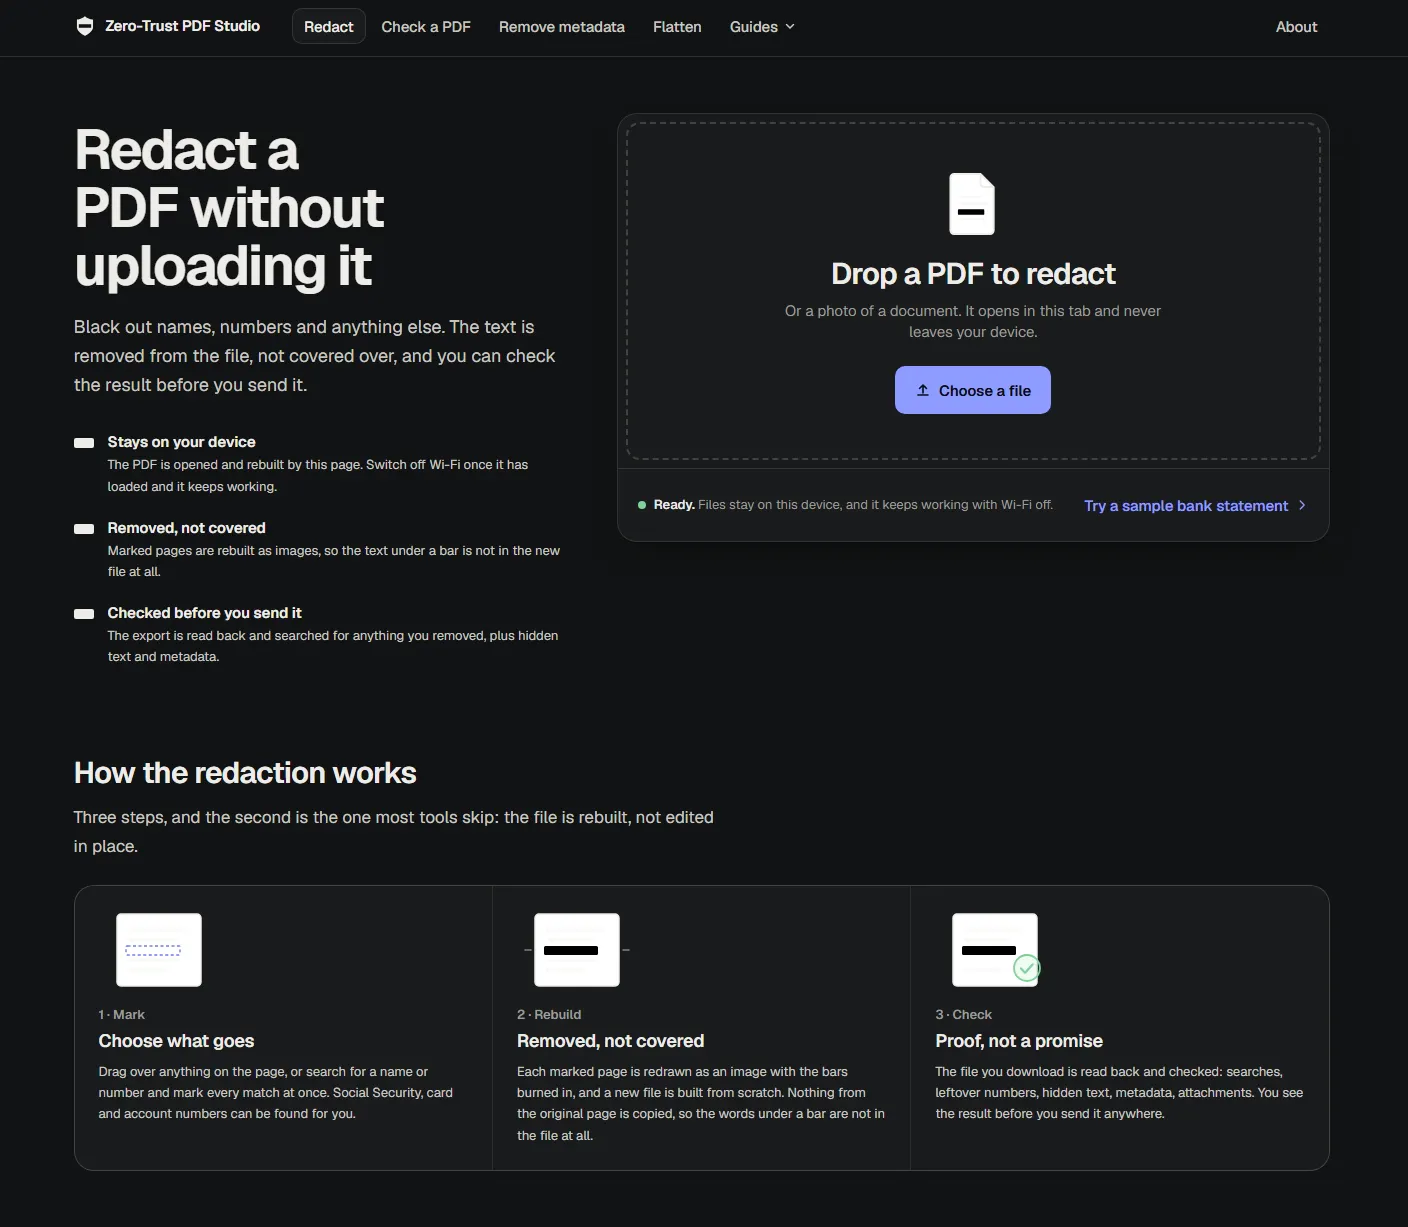The height and width of the screenshot is (1227, 1408).
Task: Go to Check a PDF
Action: 426,27
